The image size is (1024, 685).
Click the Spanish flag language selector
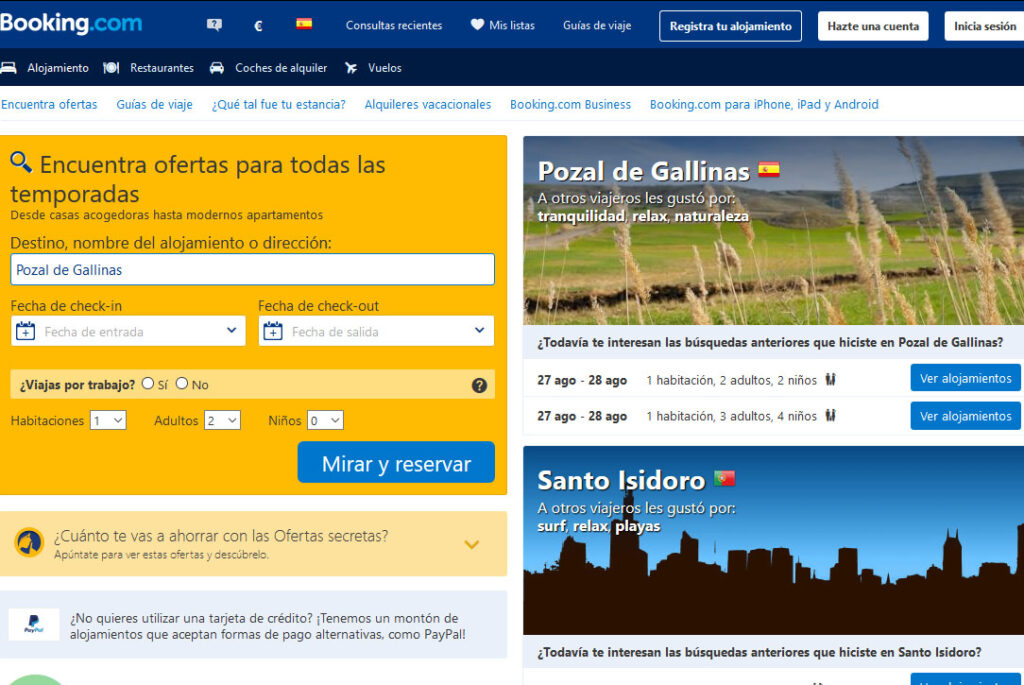pyautogui.click(x=304, y=24)
